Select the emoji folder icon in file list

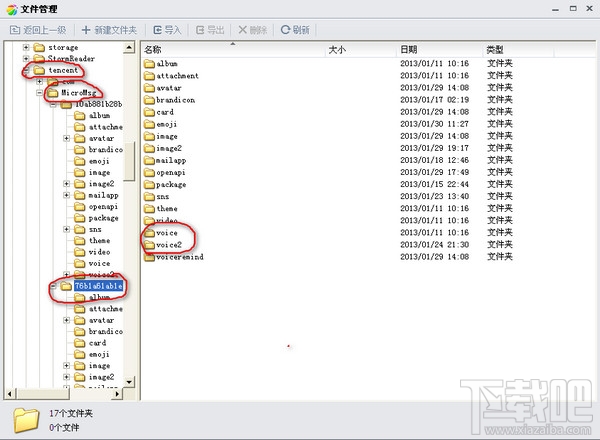(x=149, y=124)
